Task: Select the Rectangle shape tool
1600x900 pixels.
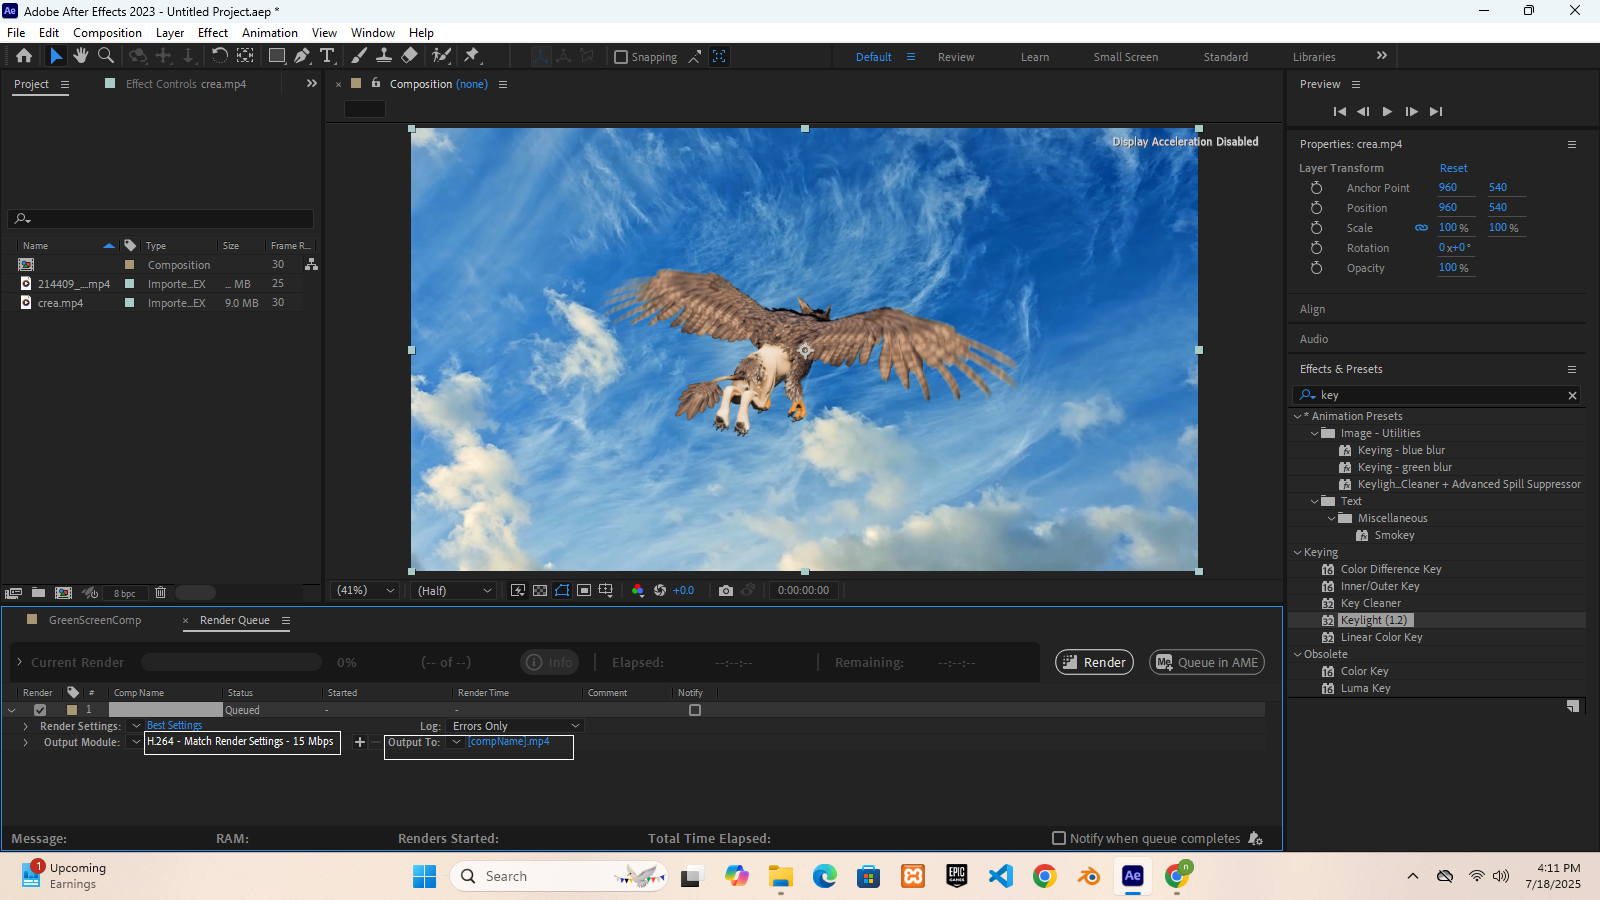Action: point(277,56)
